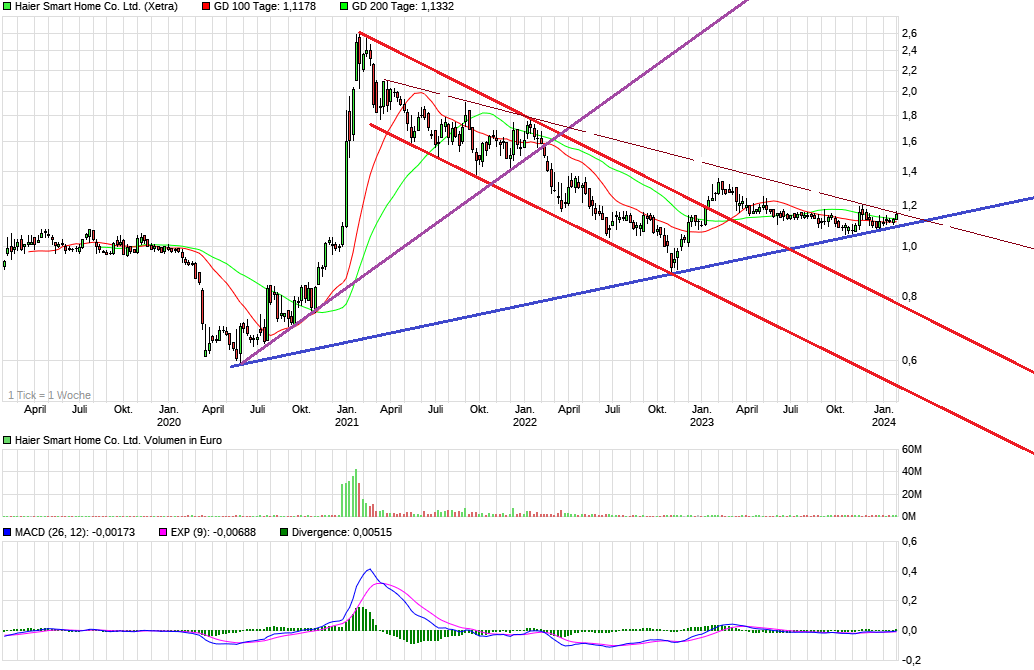This screenshot has width=1034, height=670.
Task: Click the 2021 year label on time axis
Action: tap(347, 422)
